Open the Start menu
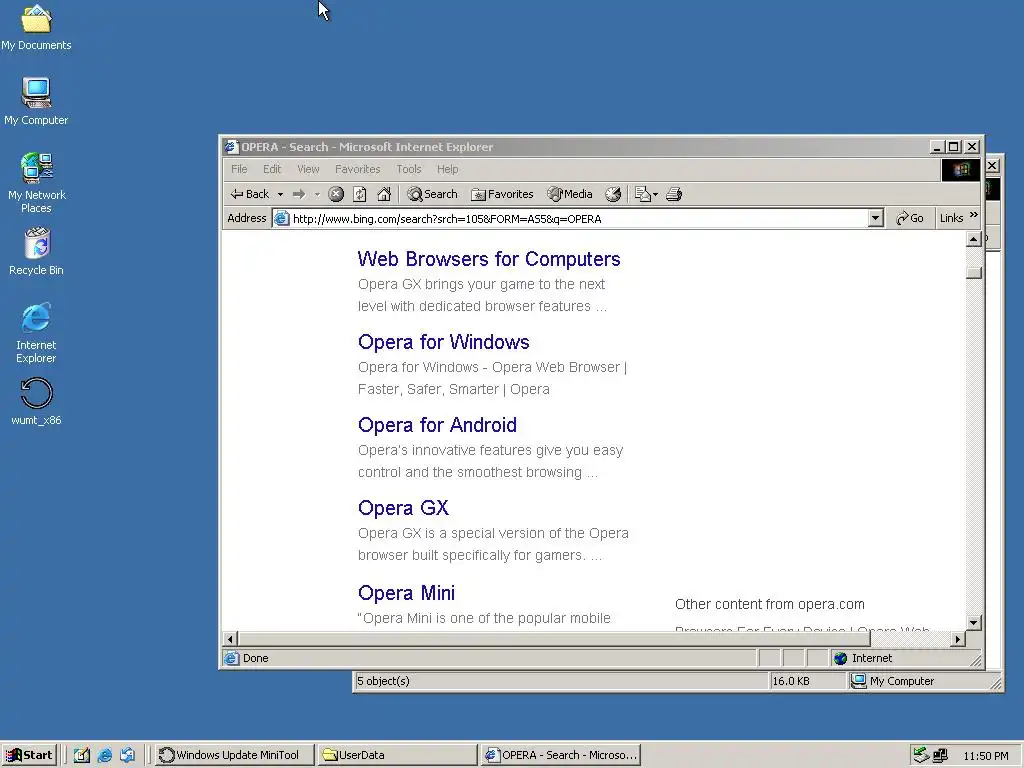 29,755
